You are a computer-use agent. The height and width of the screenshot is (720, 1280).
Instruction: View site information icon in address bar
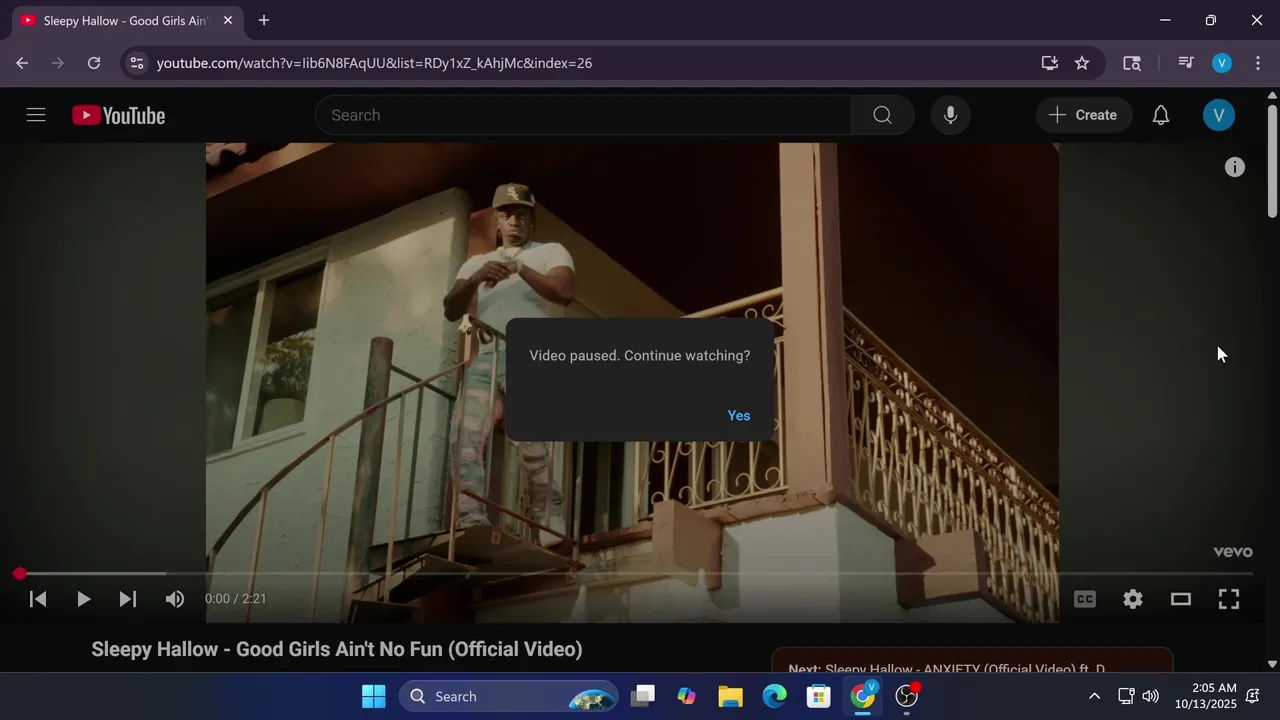137,63
